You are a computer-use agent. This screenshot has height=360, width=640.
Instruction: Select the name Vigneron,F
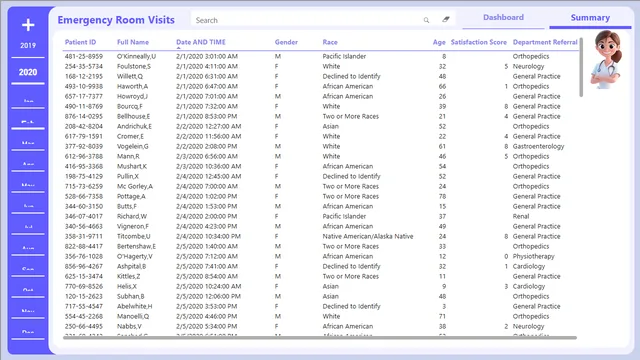point(133,226)
